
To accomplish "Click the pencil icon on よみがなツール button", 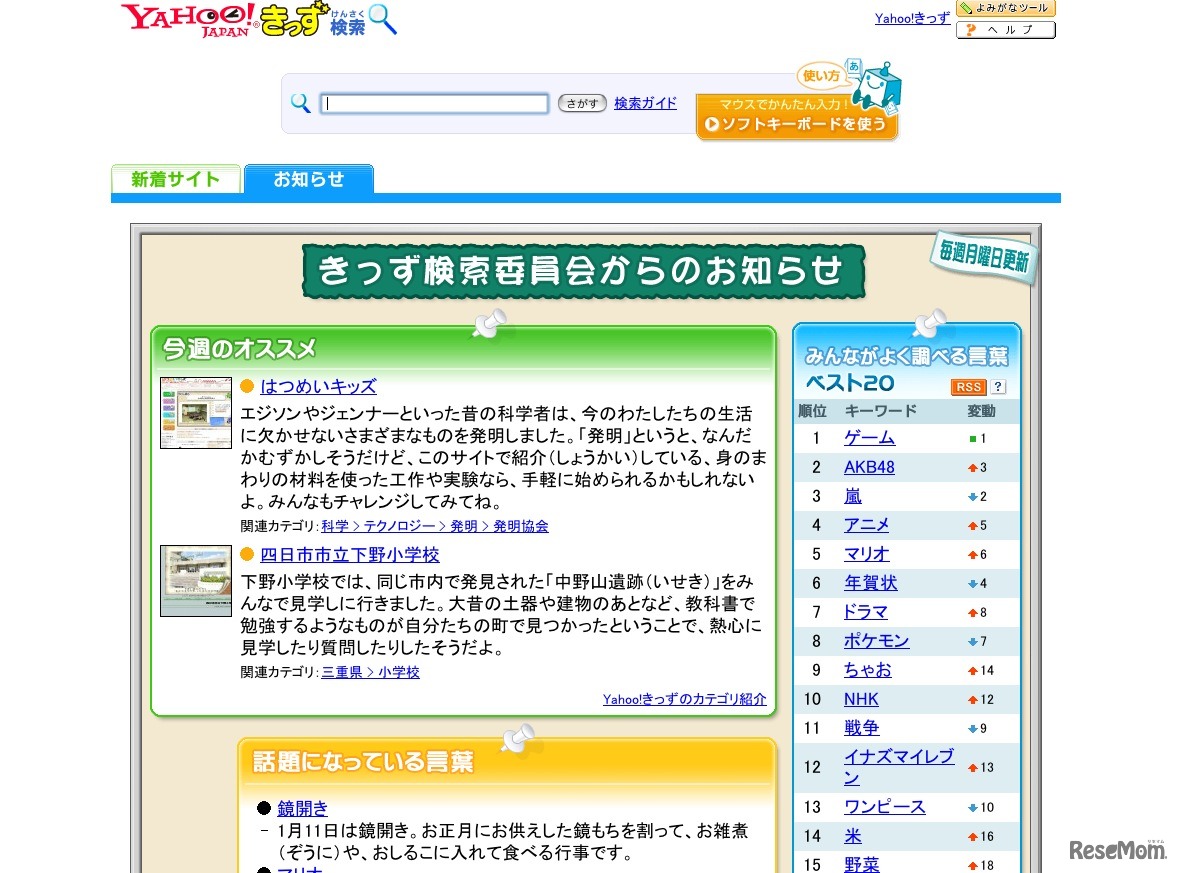I will [x=968, y=8].
